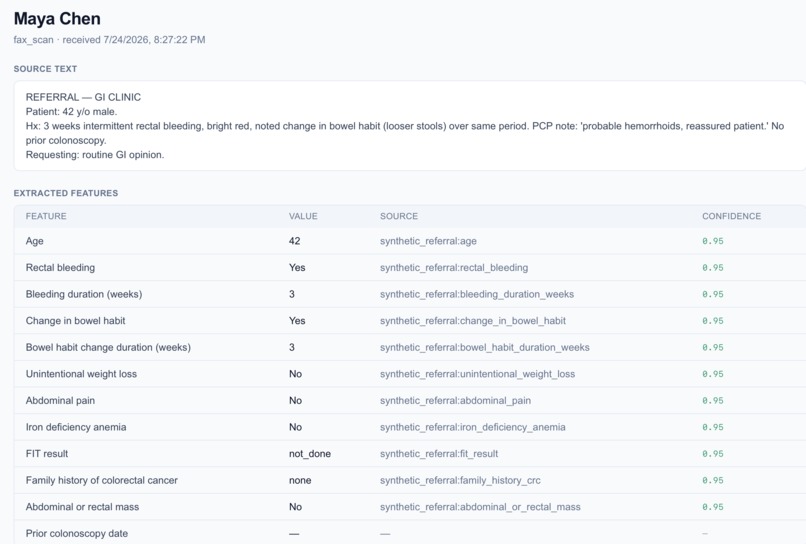The height and width of the screenshot is (544, 806).
Task: Click Family history of colorectal cancer
Action: click(102, 480)
